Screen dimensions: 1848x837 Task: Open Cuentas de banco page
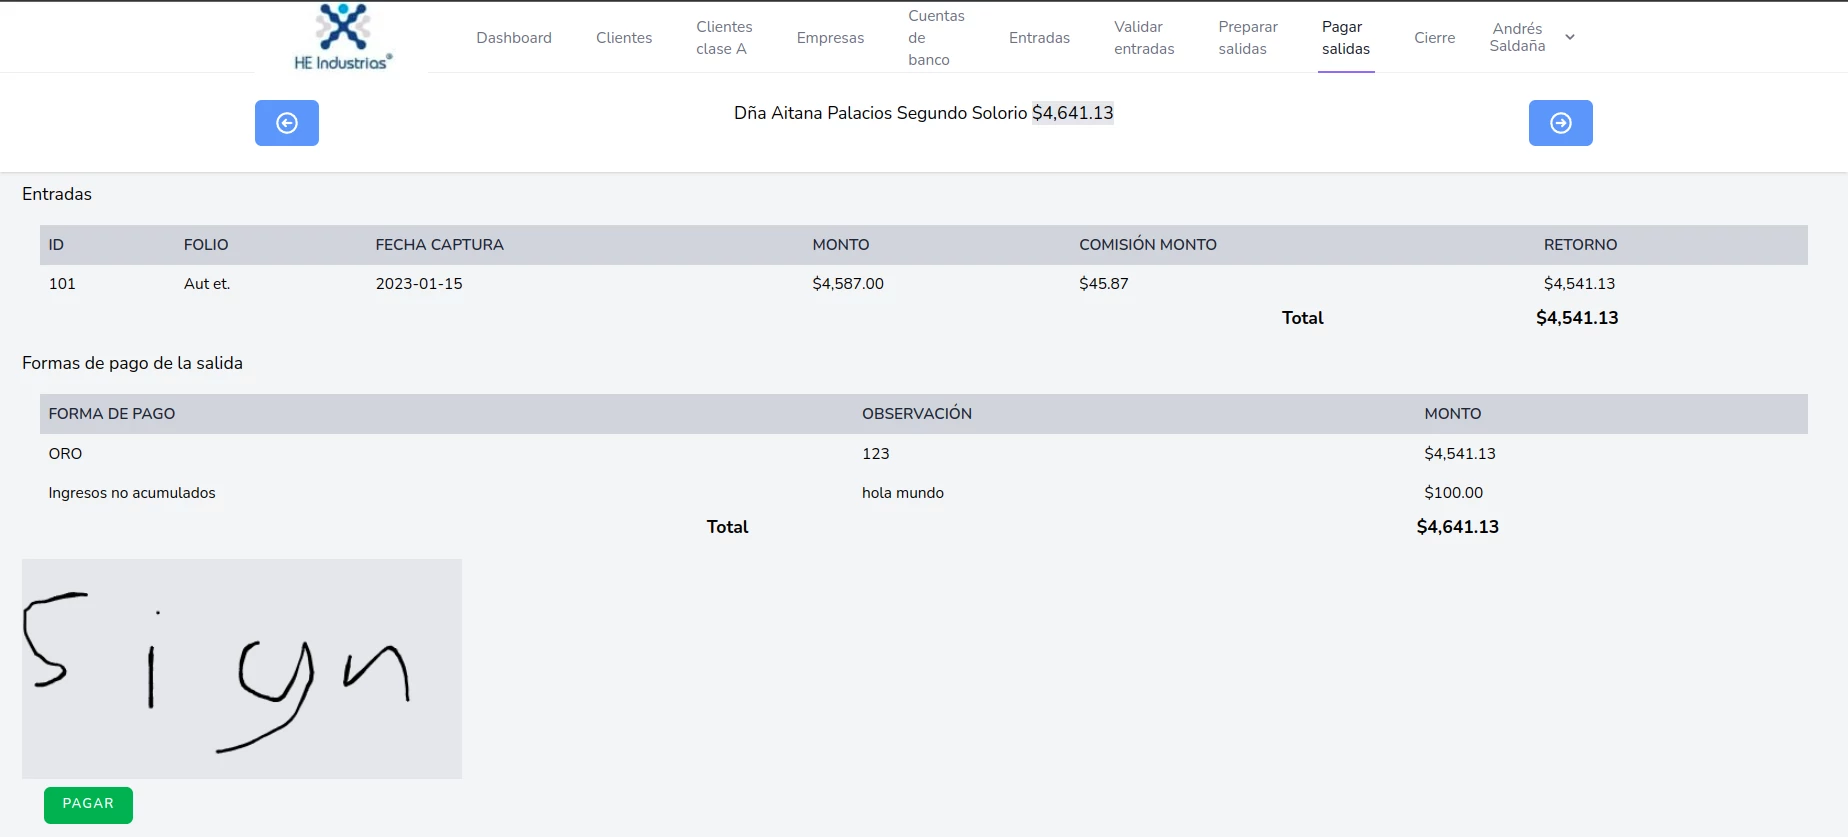point(935,38)
